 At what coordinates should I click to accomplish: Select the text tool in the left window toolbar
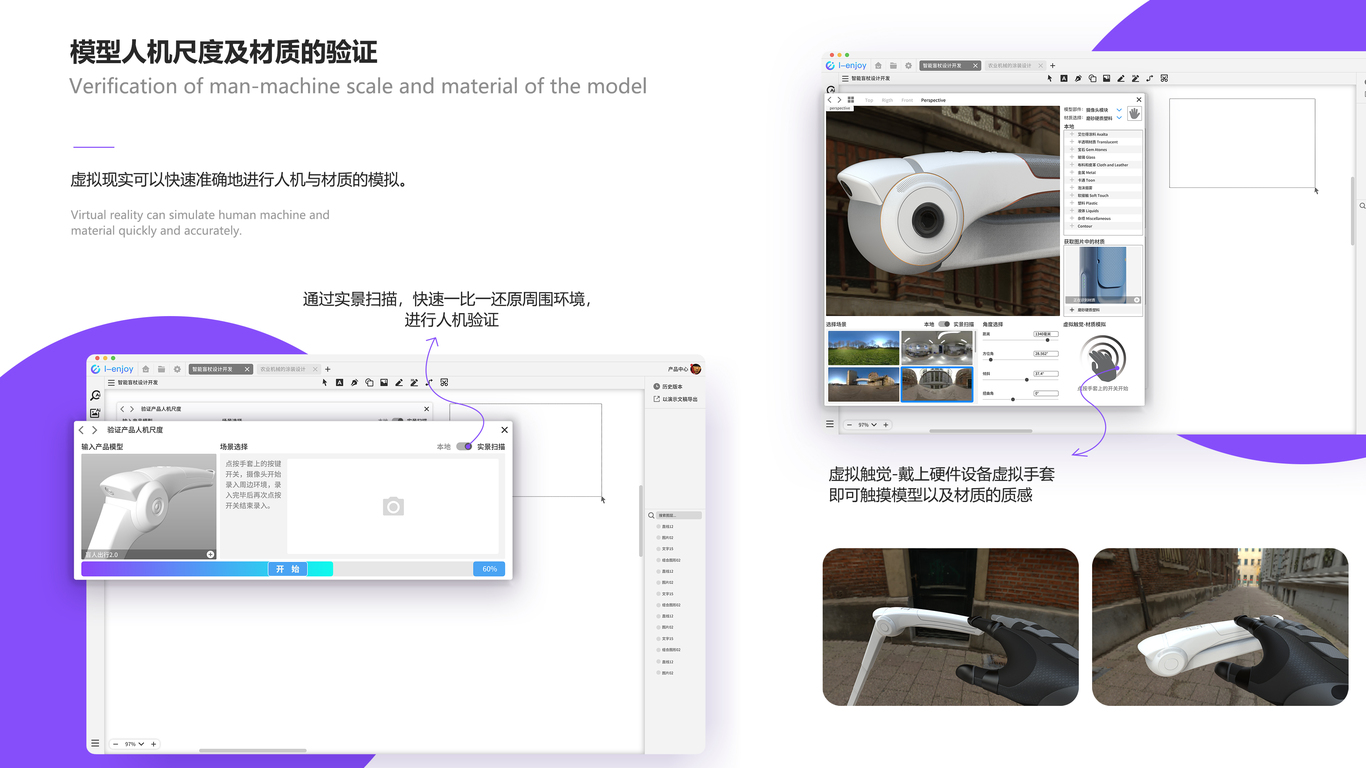(x=339, y=382)
